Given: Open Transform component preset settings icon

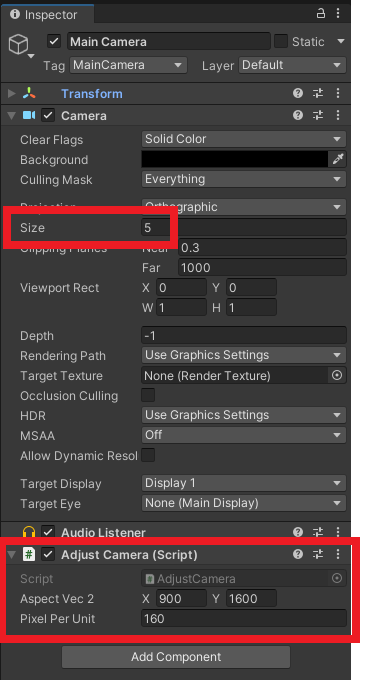Looking at the screenshot, I should pyautogui.click(x=318, y=93).
